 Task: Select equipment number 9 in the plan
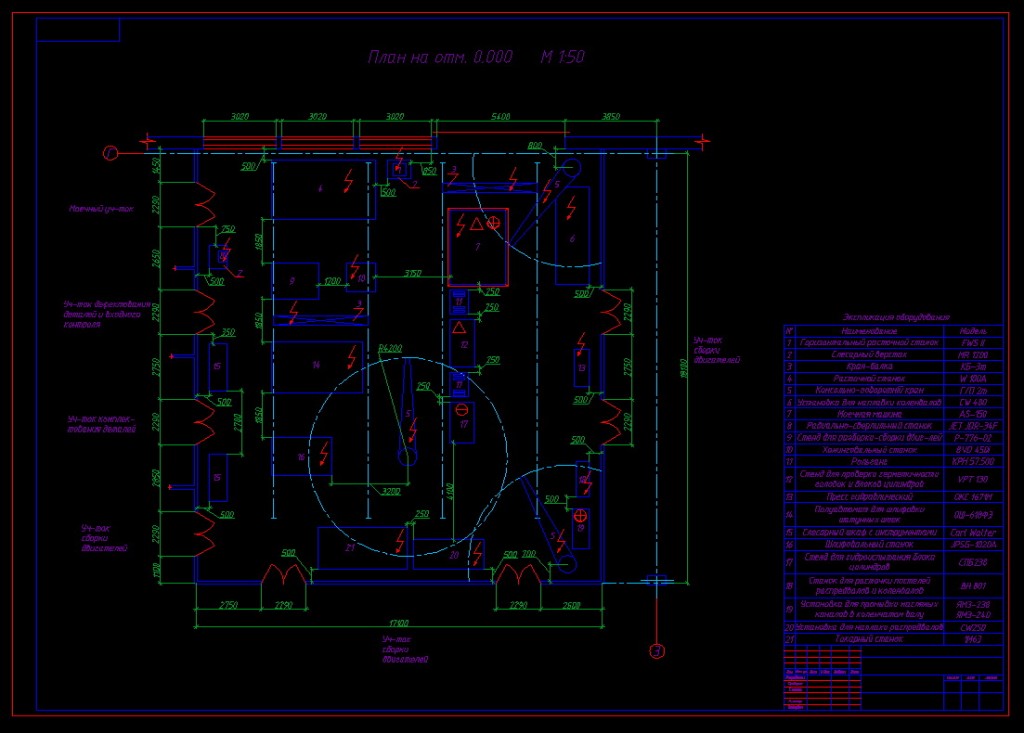[292, 281]
